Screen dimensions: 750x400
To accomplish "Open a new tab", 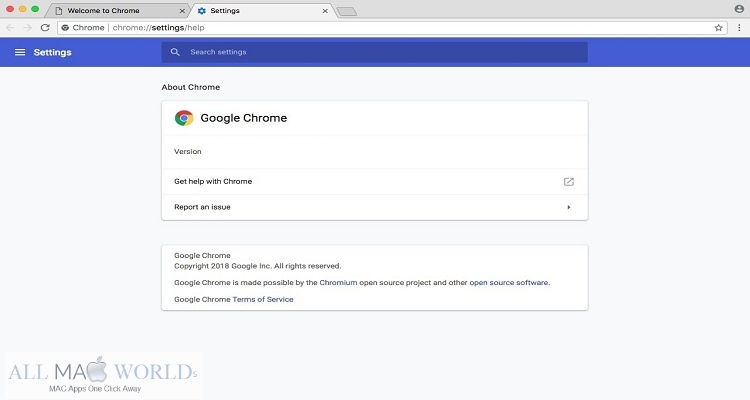I will tap(346, 11).
